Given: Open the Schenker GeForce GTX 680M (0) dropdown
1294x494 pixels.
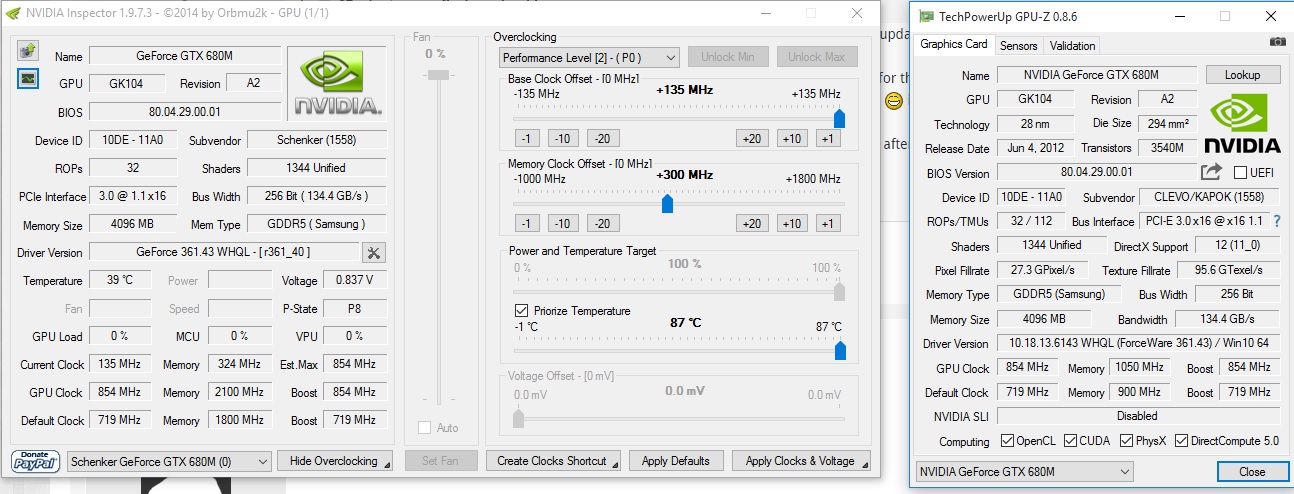Looking at the screenshot, I should [x=169, y=461].
